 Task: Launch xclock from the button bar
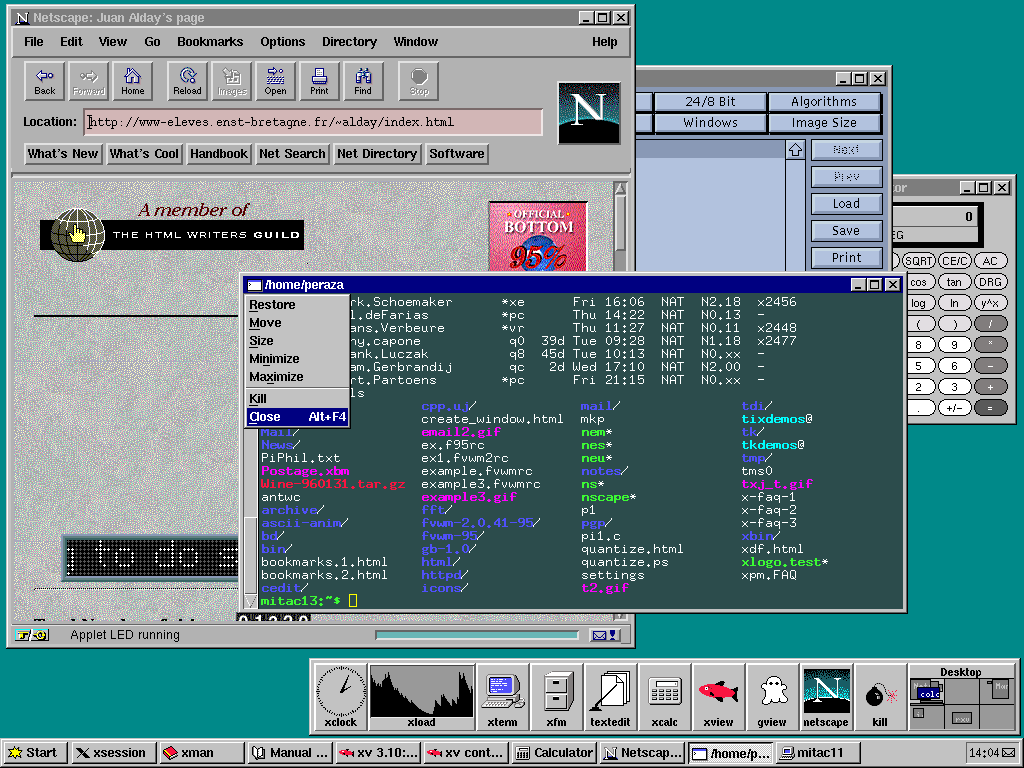click(x=341, y=696)
